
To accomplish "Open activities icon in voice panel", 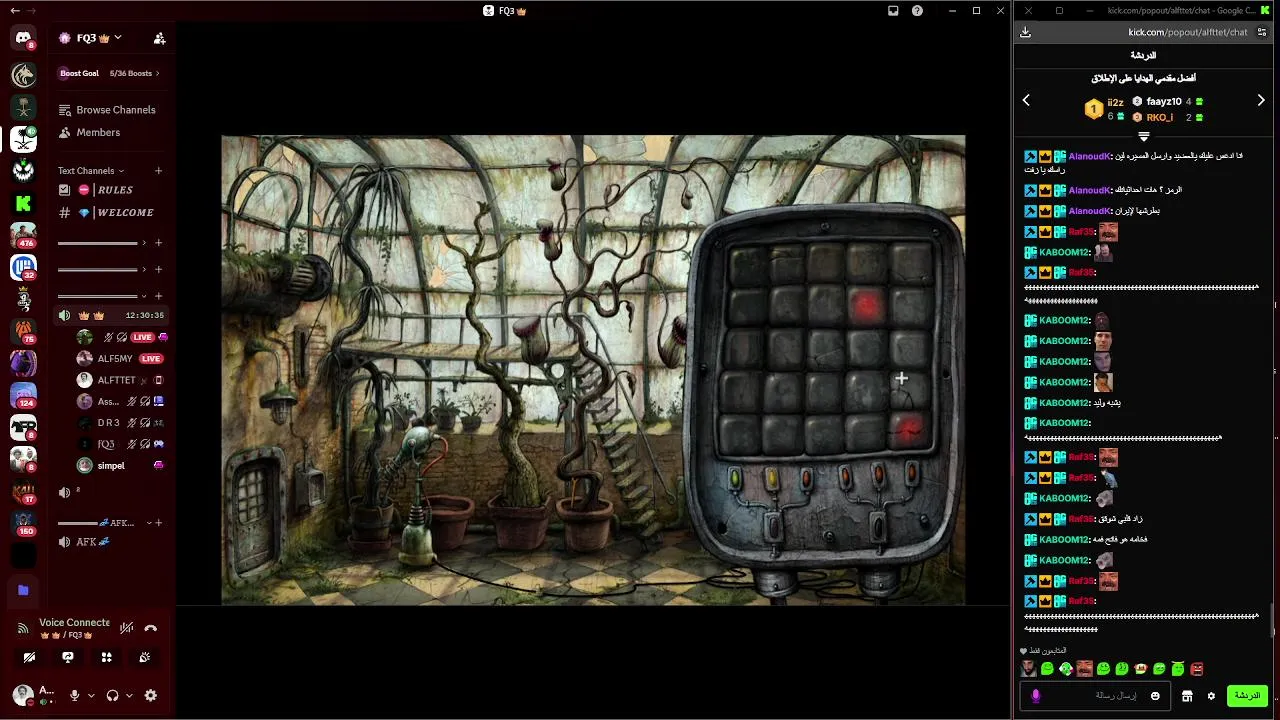I will pyautogui.click(x=106, y=657).
